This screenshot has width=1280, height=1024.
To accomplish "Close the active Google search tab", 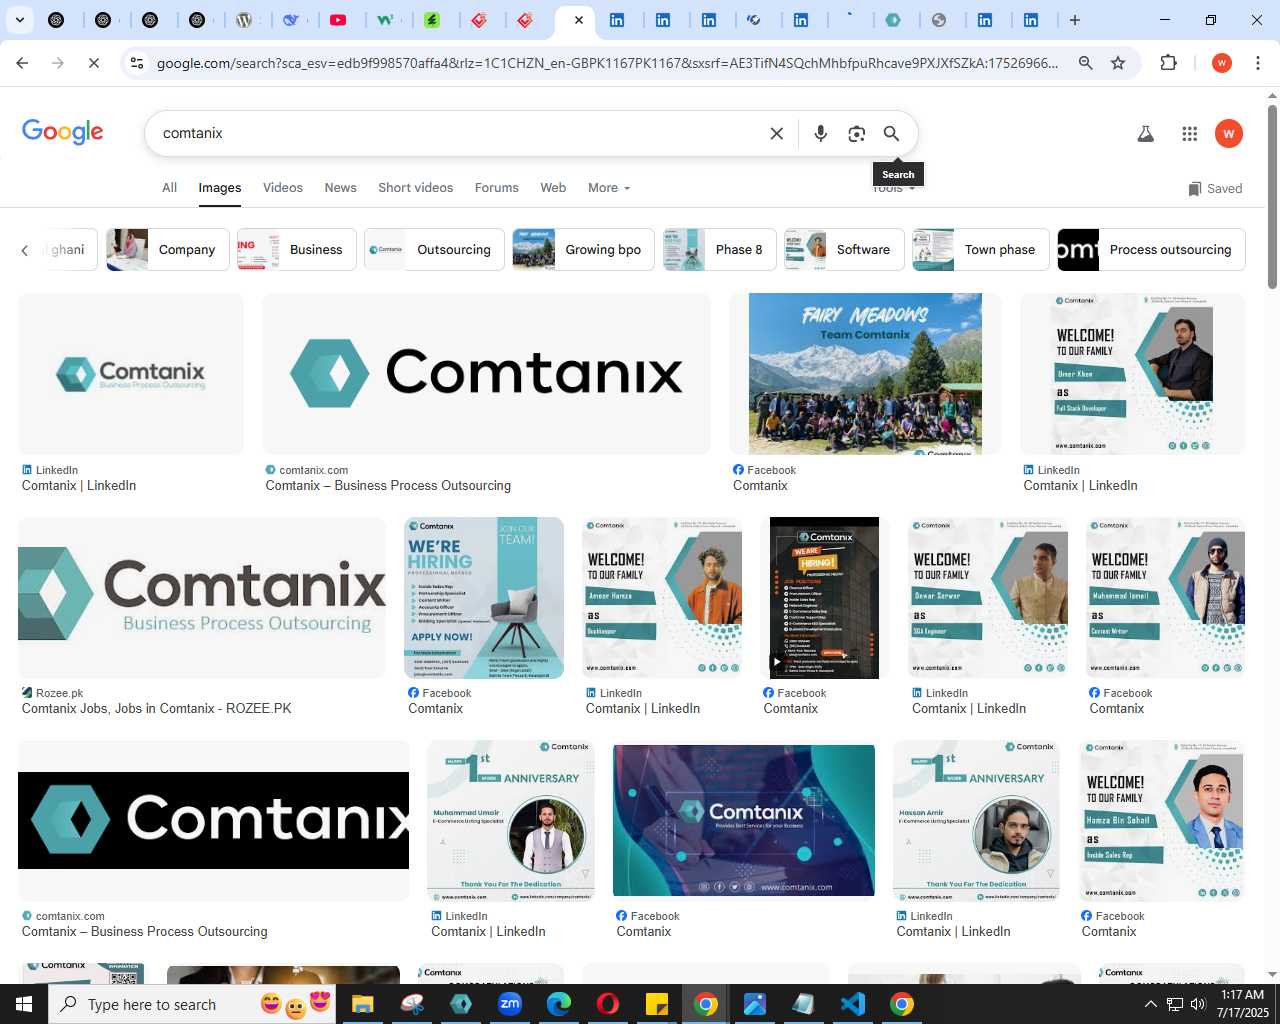I will click(x=578, y=20).
